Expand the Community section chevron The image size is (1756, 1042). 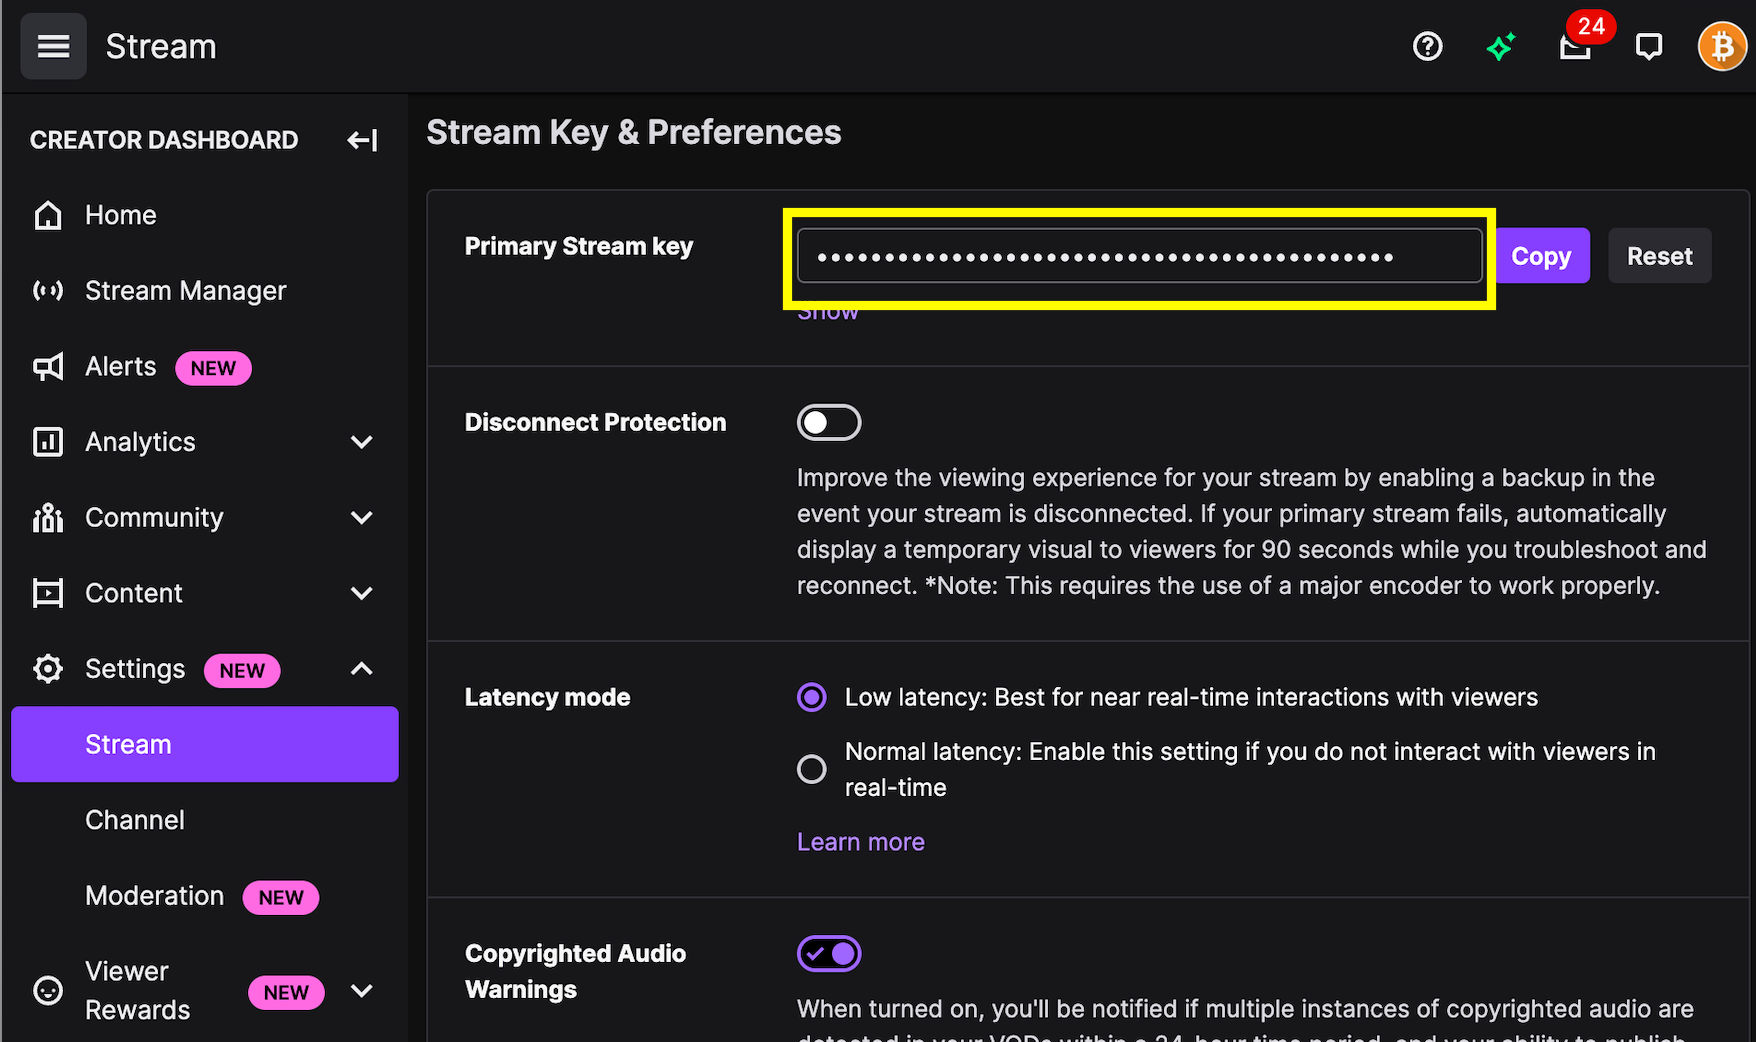362,518
